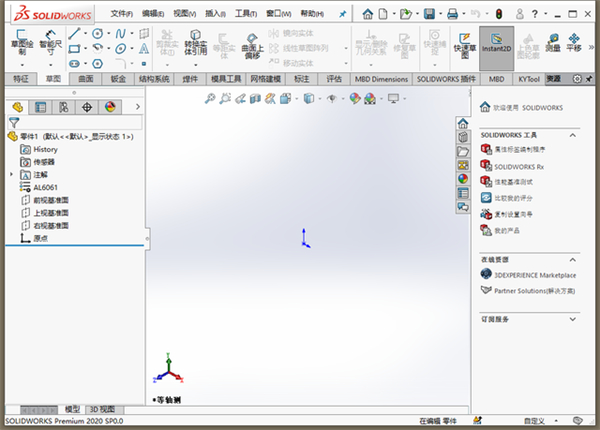Toggle hide/show items eye icon
This screenshot has width=600, height=430.
(x=332, y=98)
